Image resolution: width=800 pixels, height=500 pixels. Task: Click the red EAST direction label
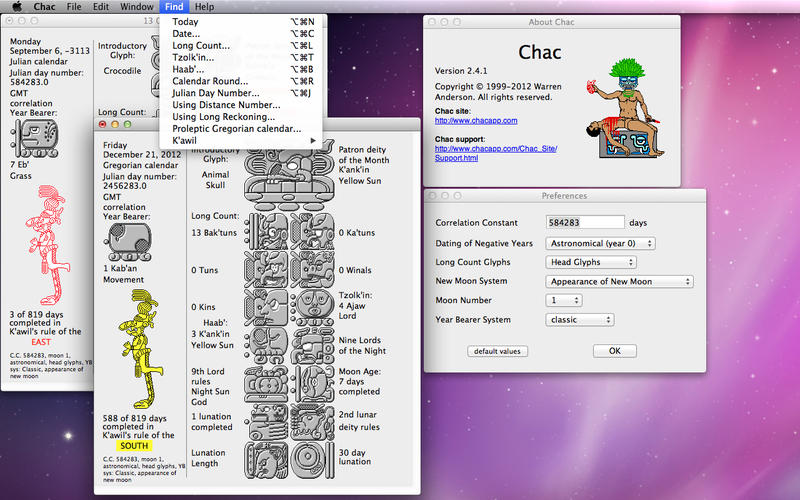point(41,342)
